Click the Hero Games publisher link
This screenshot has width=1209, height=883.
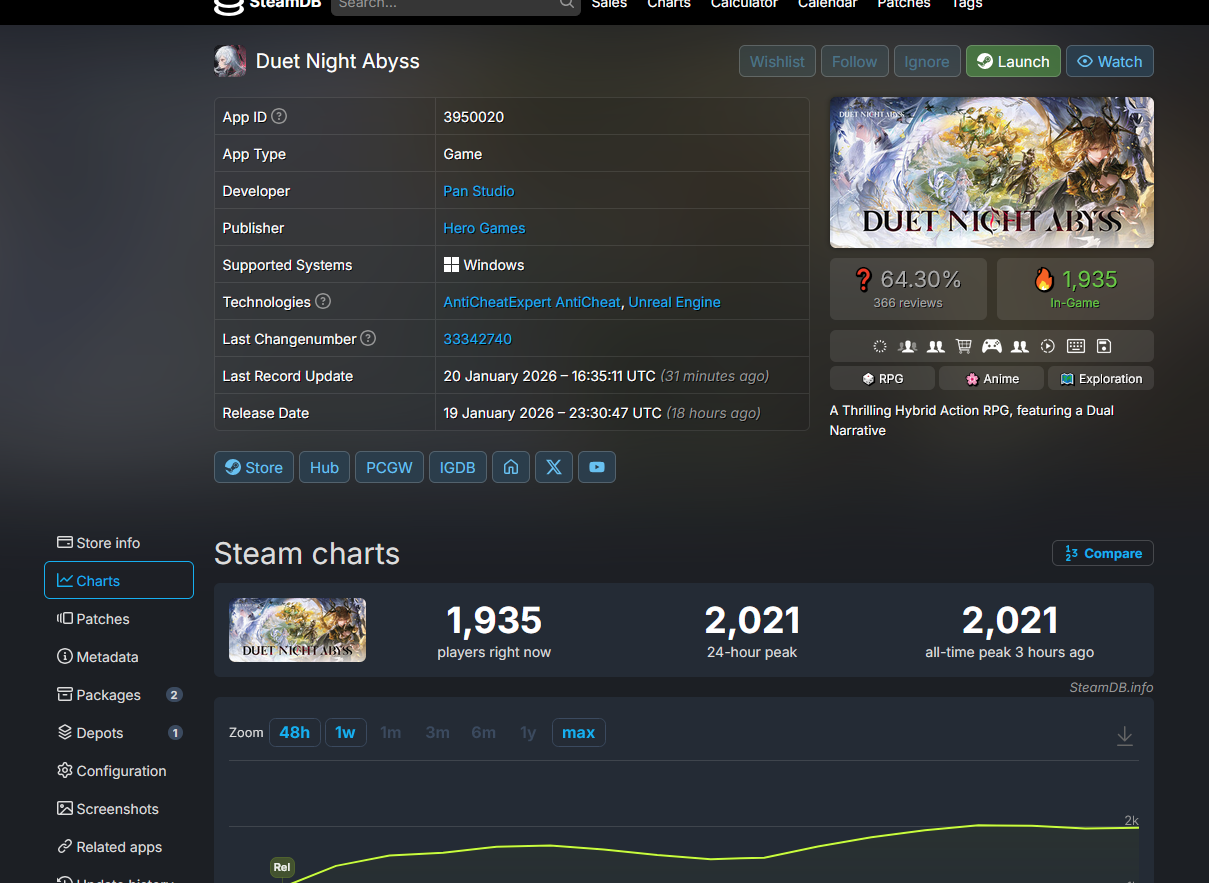[x=484, y=228]
